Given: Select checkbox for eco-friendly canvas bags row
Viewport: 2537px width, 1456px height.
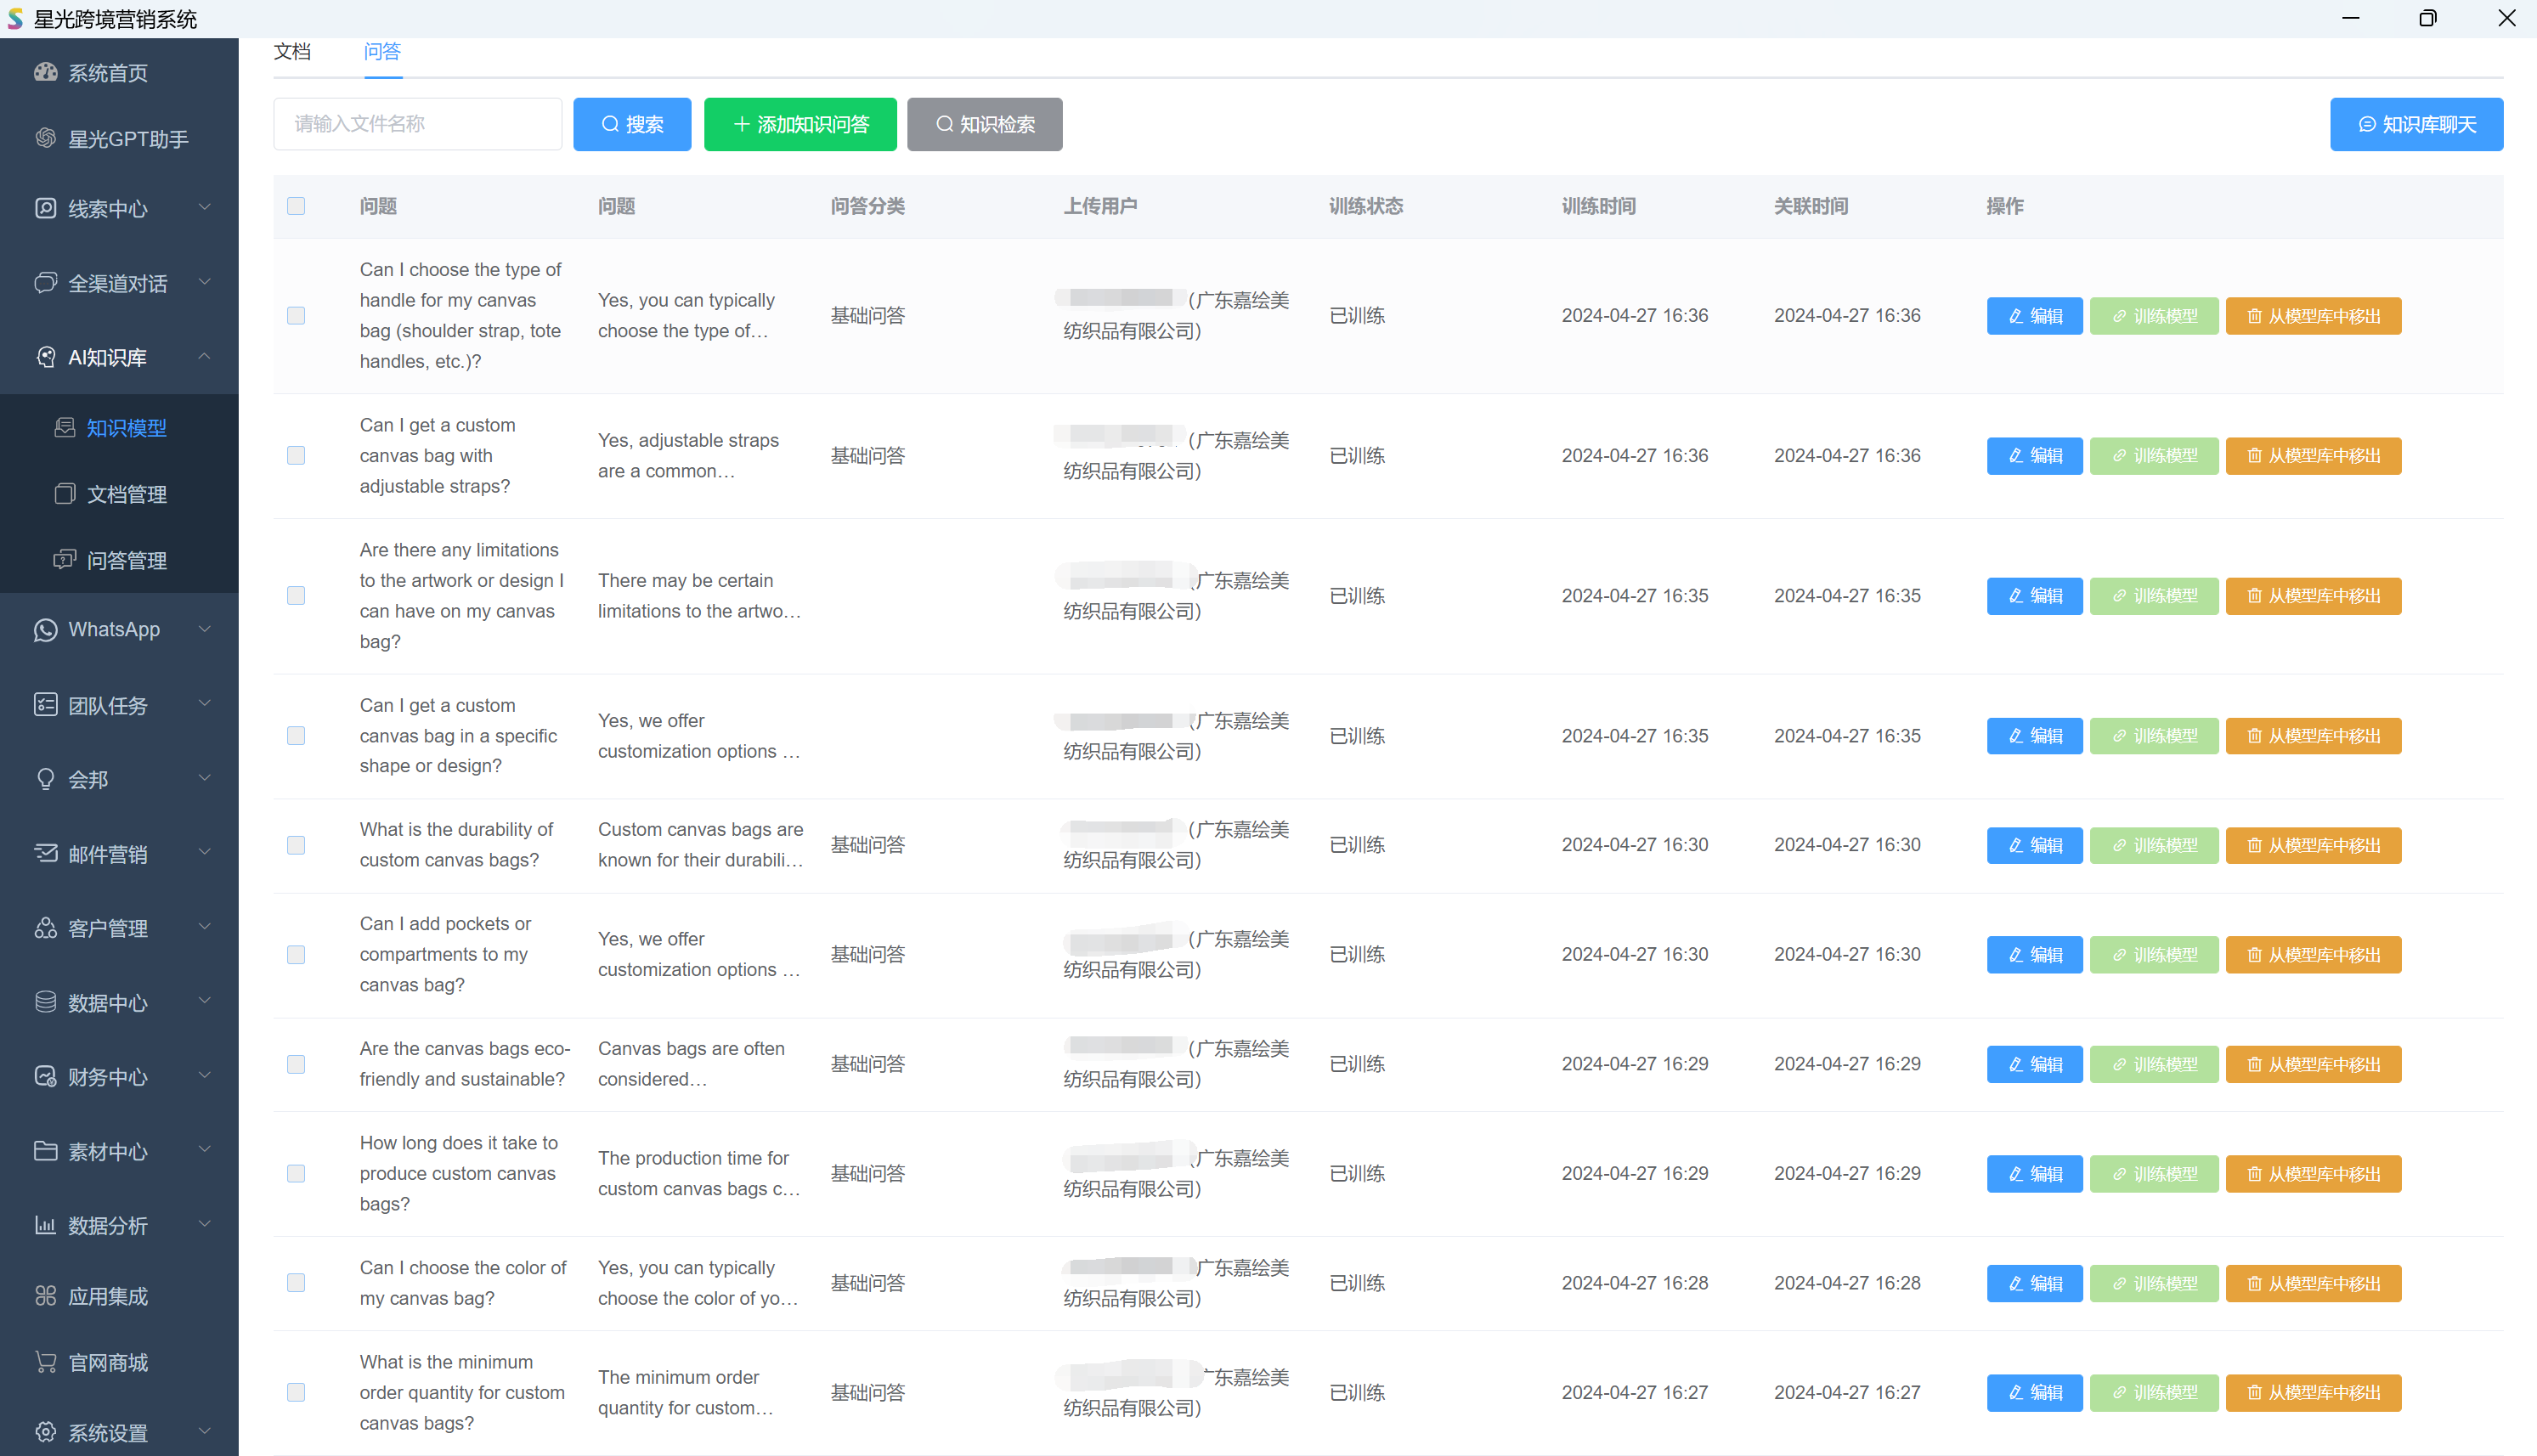Looking at the screenshot, I should coord(296,1064).
